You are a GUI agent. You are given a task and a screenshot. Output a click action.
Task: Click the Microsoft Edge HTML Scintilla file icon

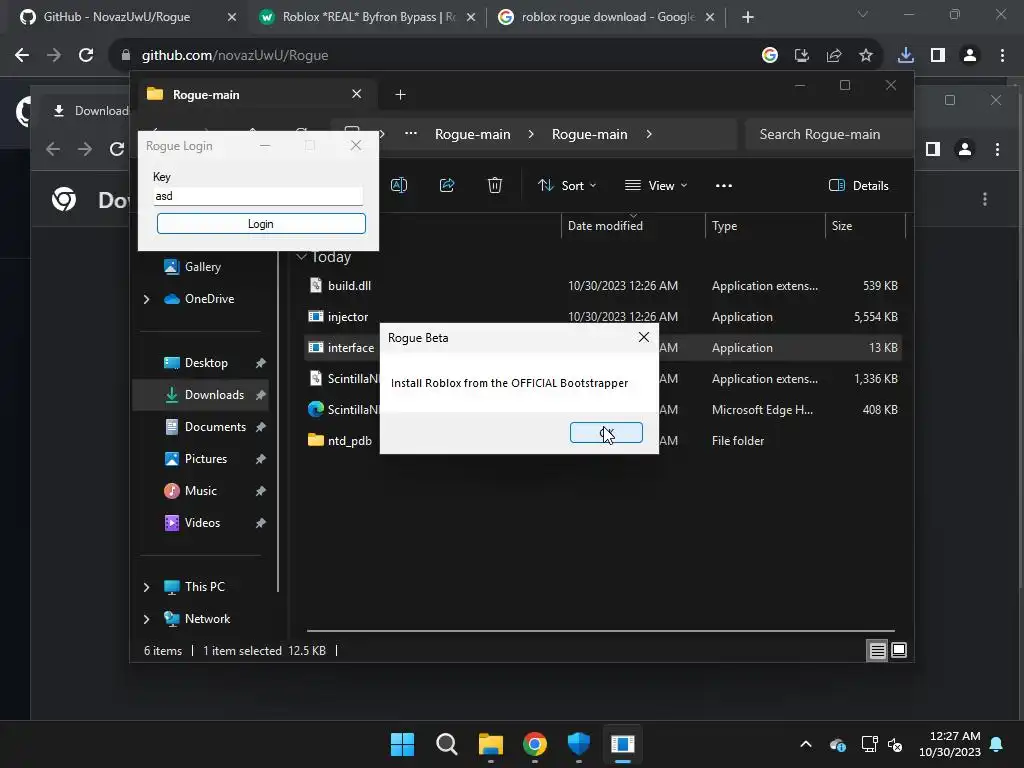pos(316,409)
